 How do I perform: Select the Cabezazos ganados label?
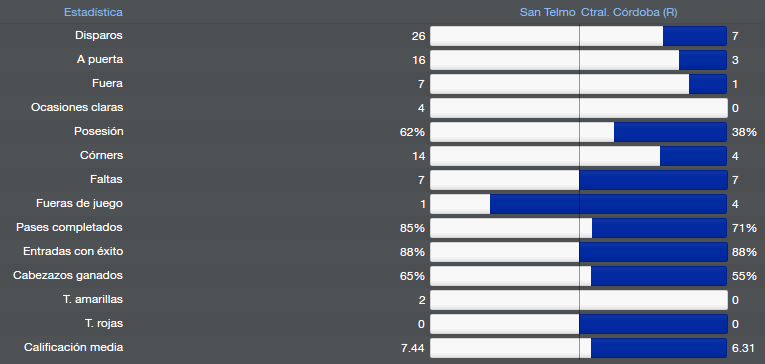click(68, 275)
